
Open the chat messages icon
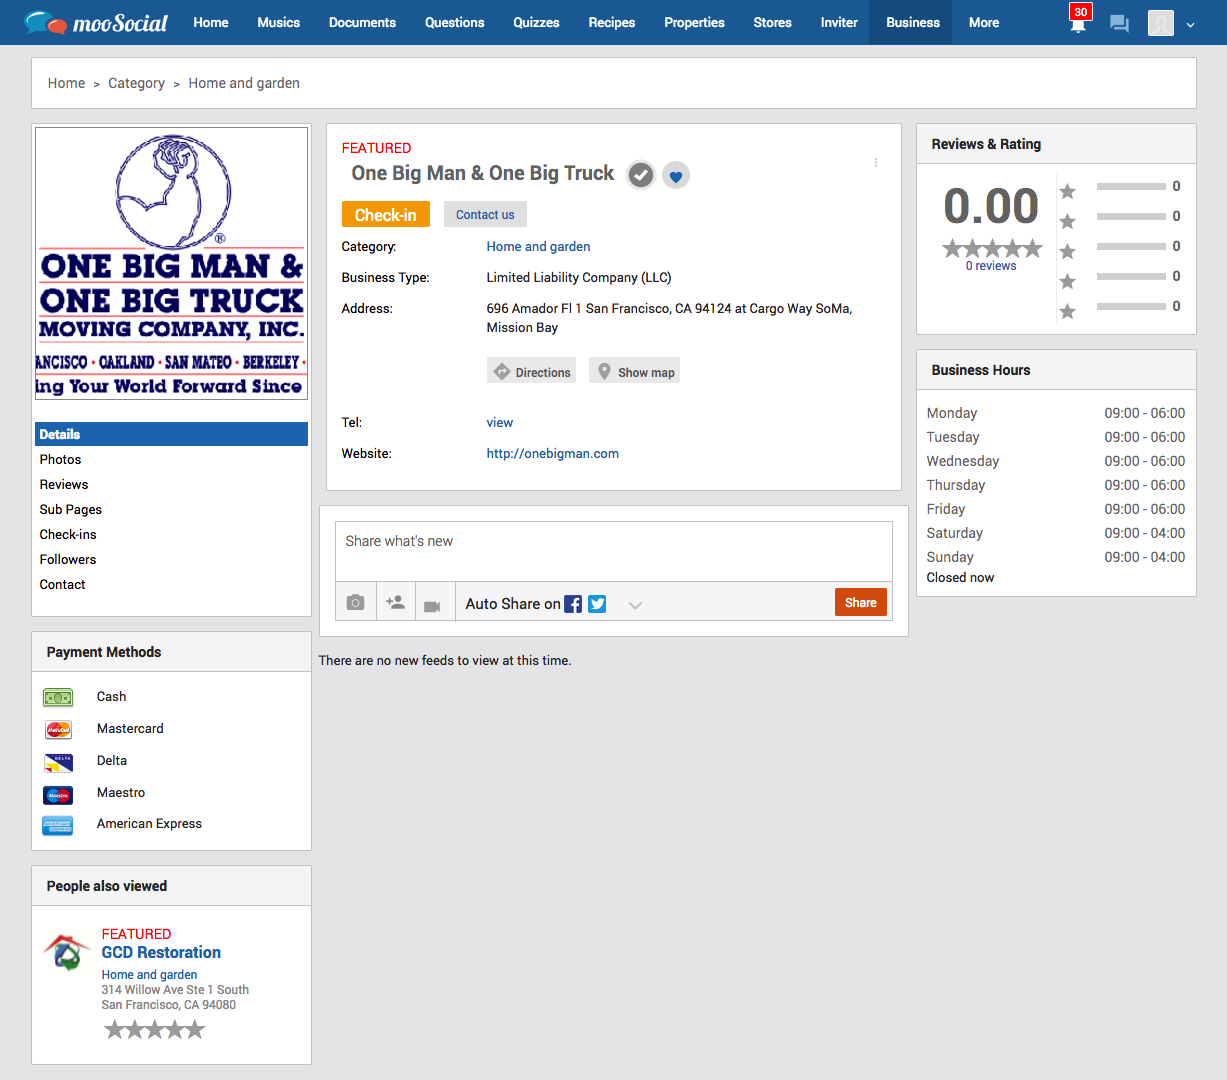point(1120,23)
